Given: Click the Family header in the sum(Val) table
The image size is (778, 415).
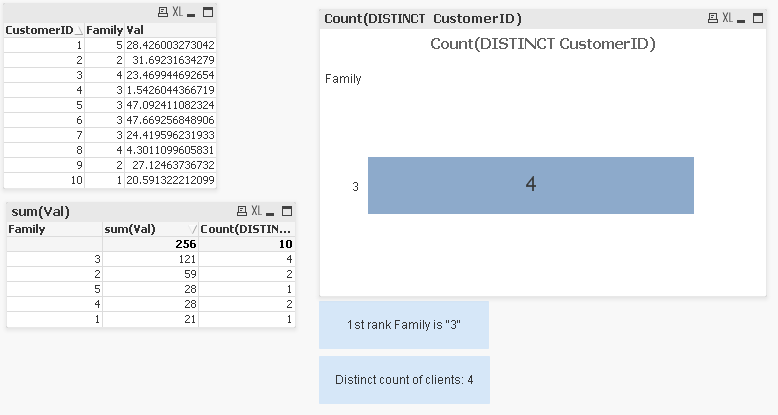Looking at the screenshot, I should pyautogui.click(x=27, y=229).
